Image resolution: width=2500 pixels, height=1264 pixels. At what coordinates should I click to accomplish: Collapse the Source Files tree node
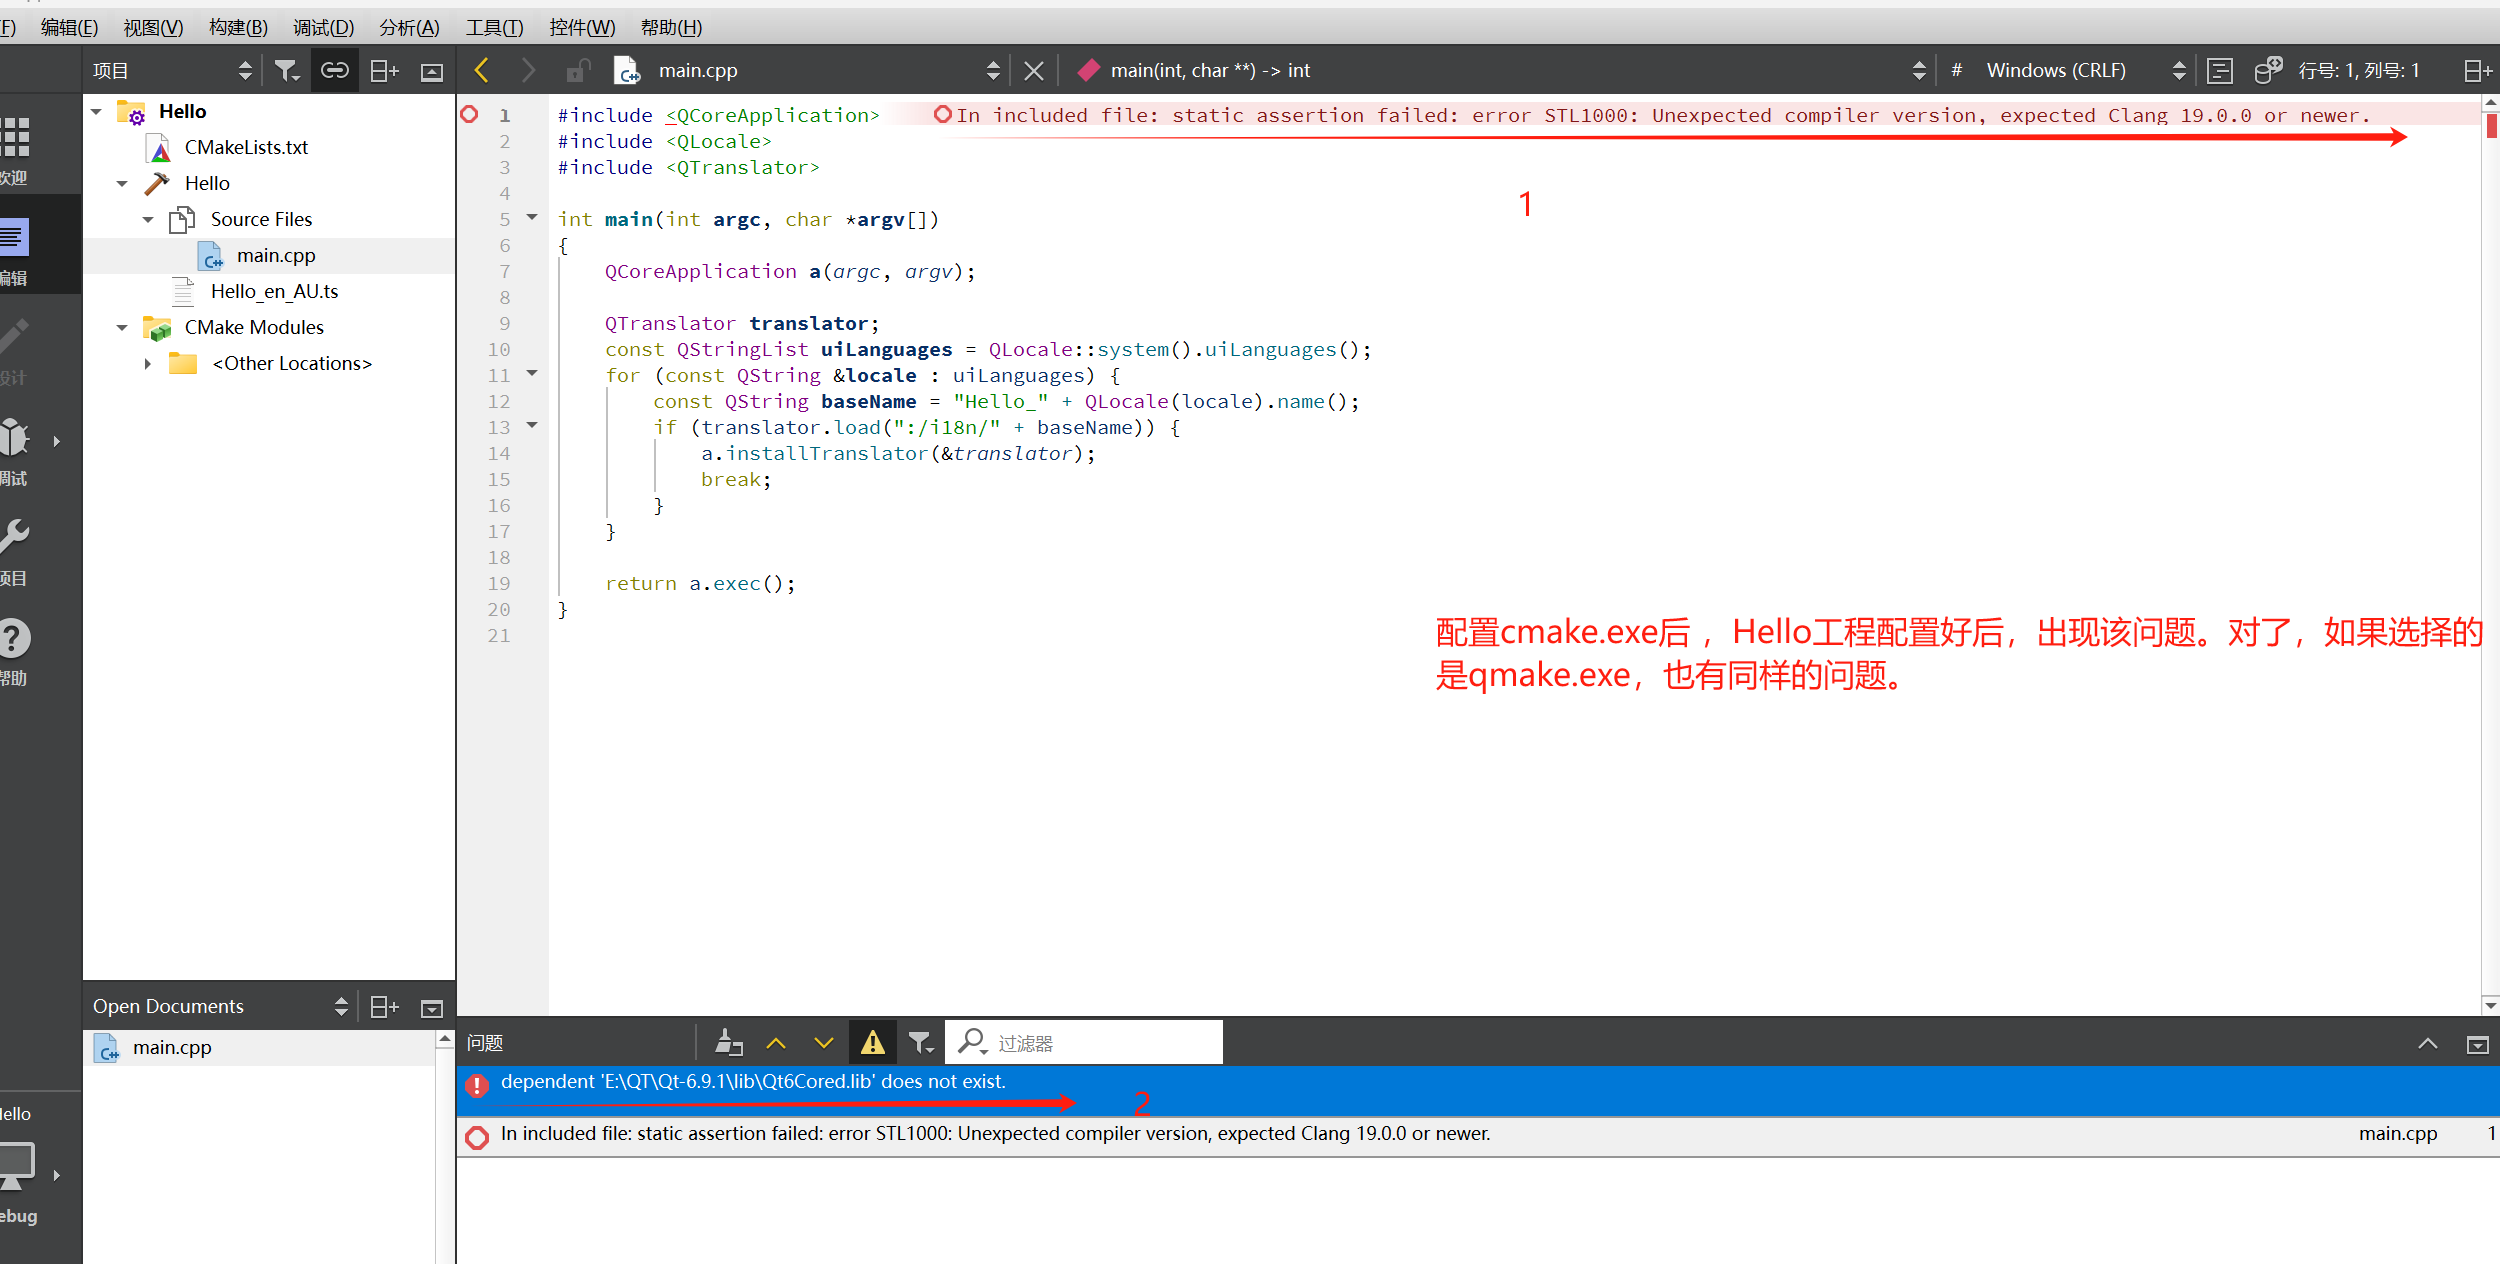[x=148, y=219]
